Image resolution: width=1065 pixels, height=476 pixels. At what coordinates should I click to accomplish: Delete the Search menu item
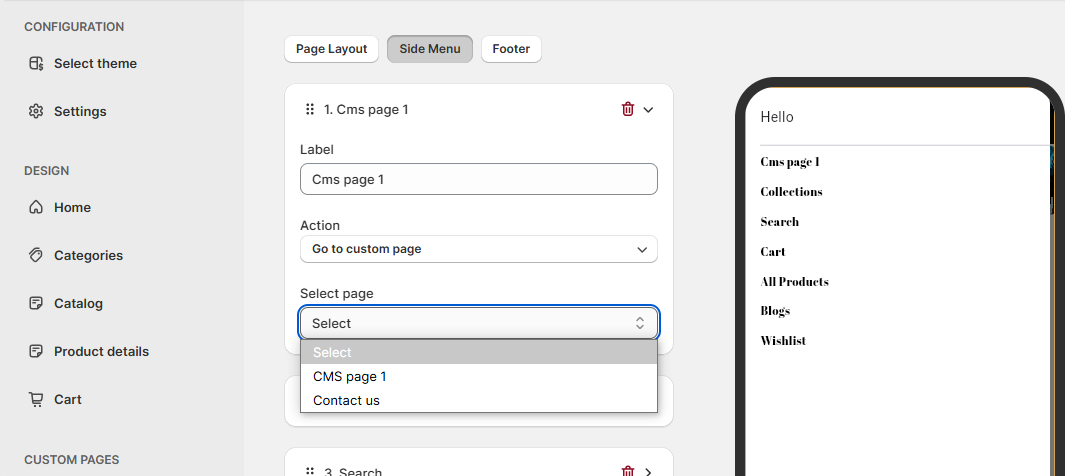coord(628,471)
